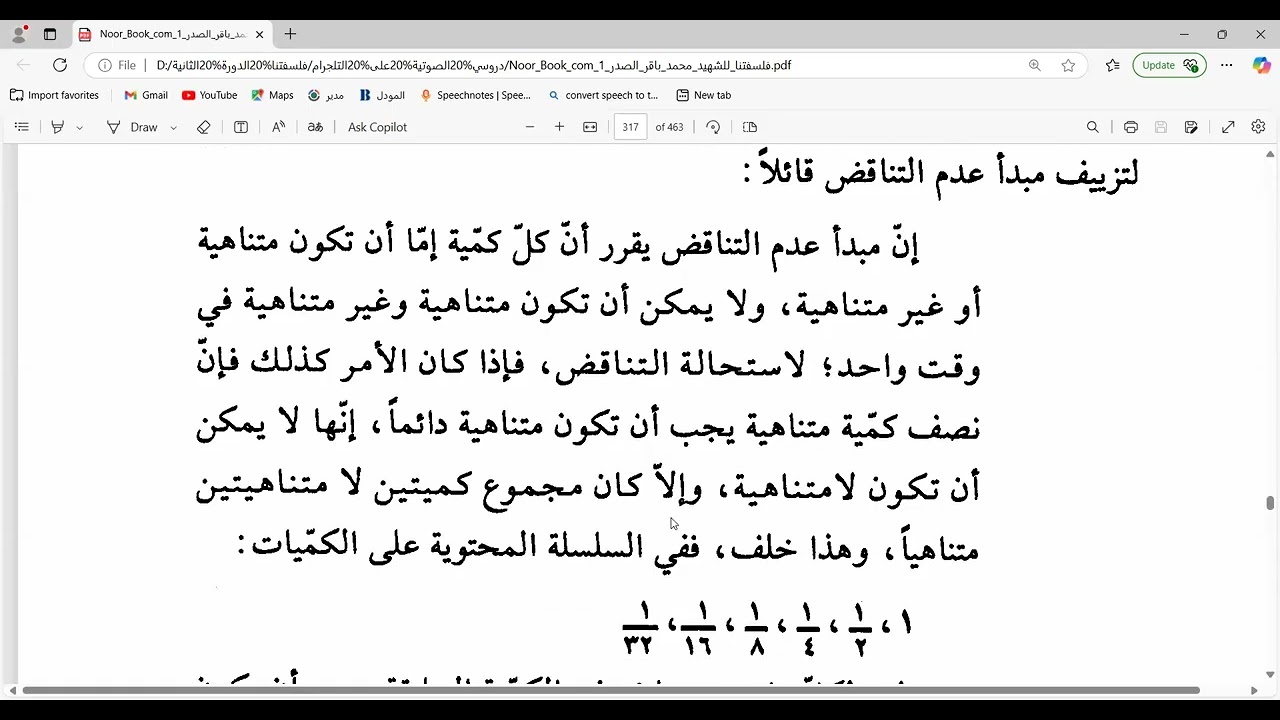
Task: Open browser Settings and more menu
Action: pos(1226,65)
